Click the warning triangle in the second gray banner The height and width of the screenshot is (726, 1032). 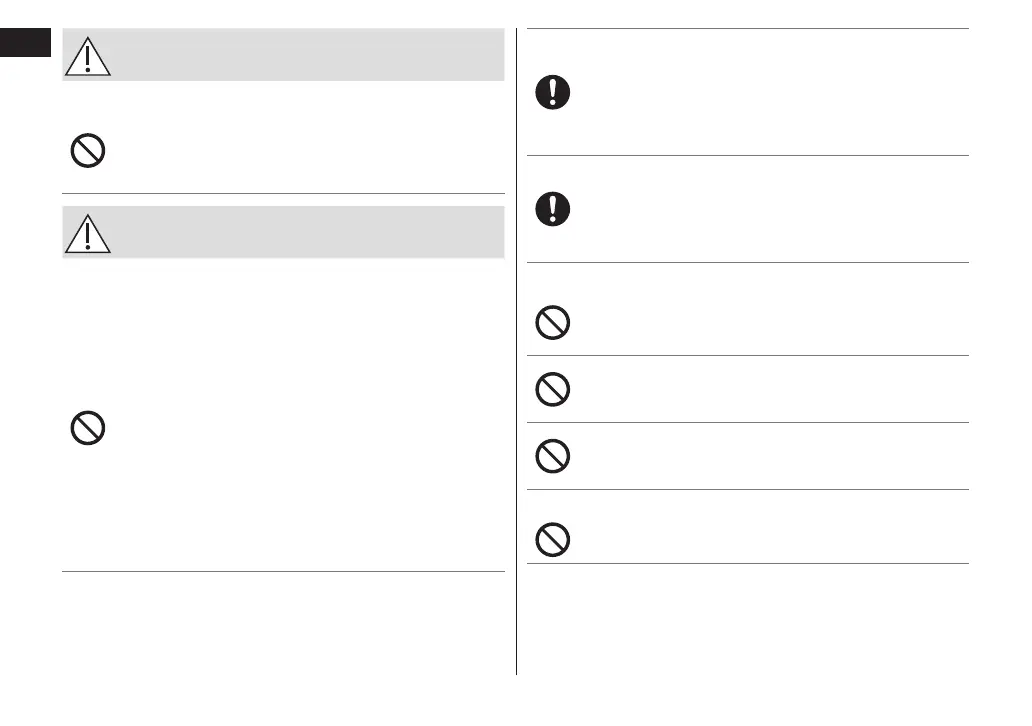coord(88,233)
